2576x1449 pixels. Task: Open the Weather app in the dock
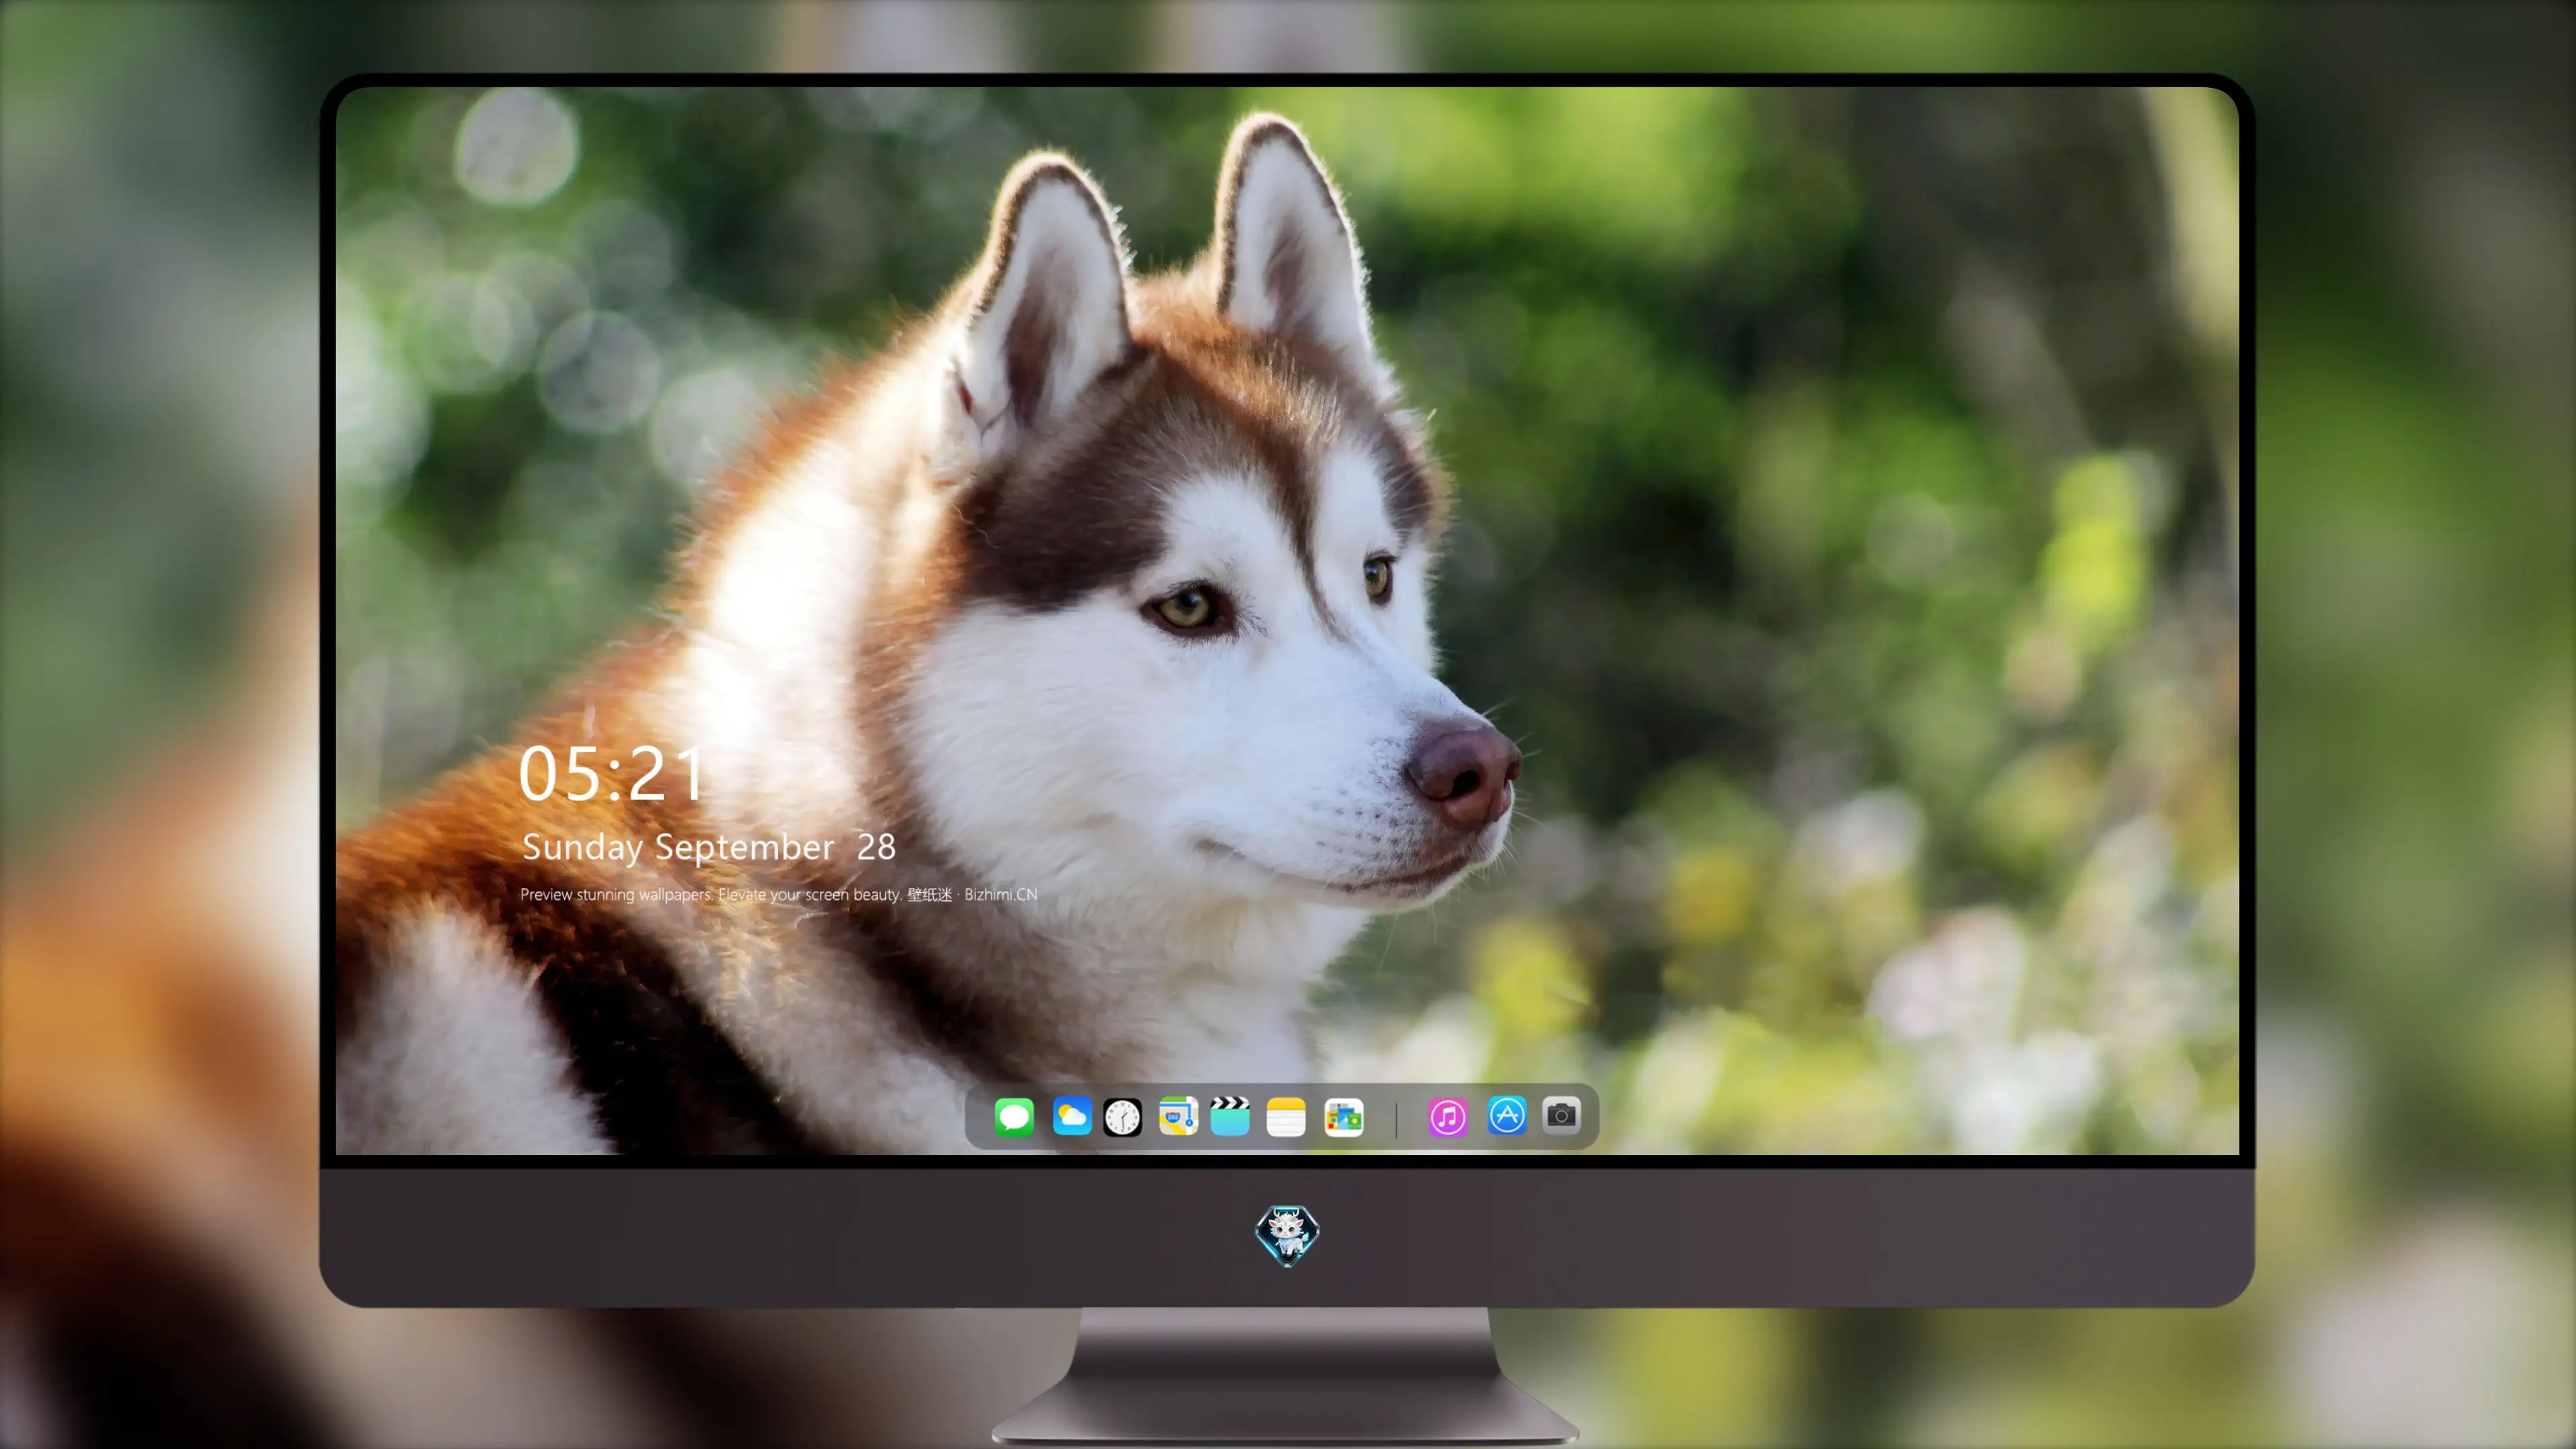tap(1072, 1116)
